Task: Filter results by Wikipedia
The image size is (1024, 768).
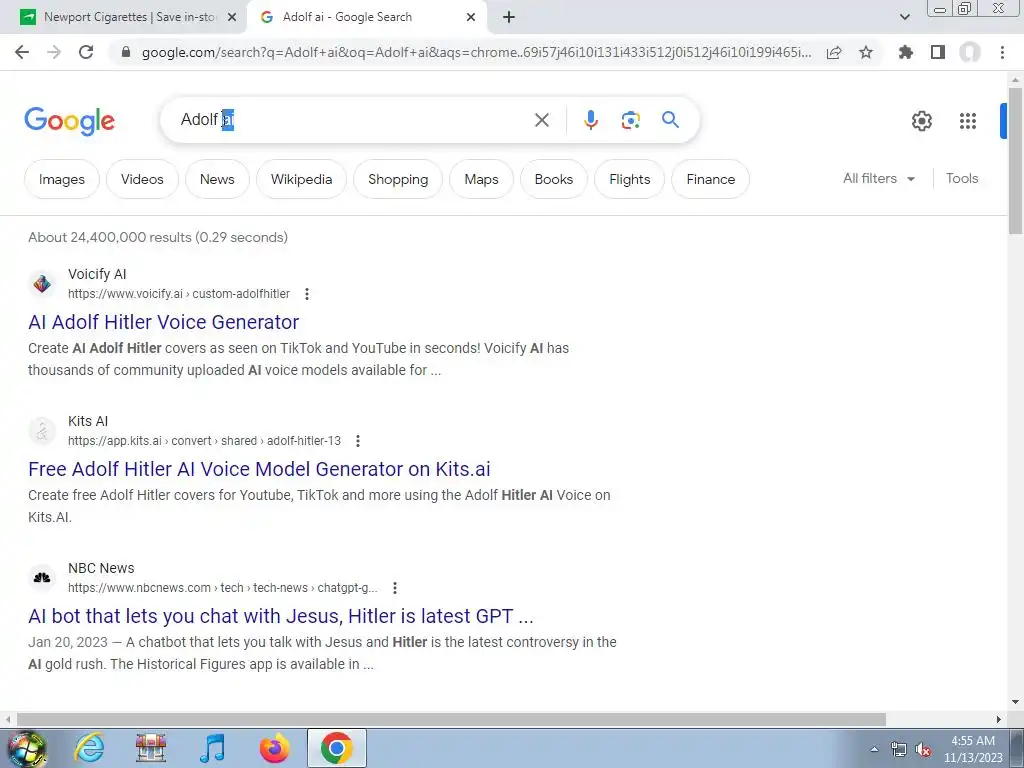Action: tap(301, 179)
